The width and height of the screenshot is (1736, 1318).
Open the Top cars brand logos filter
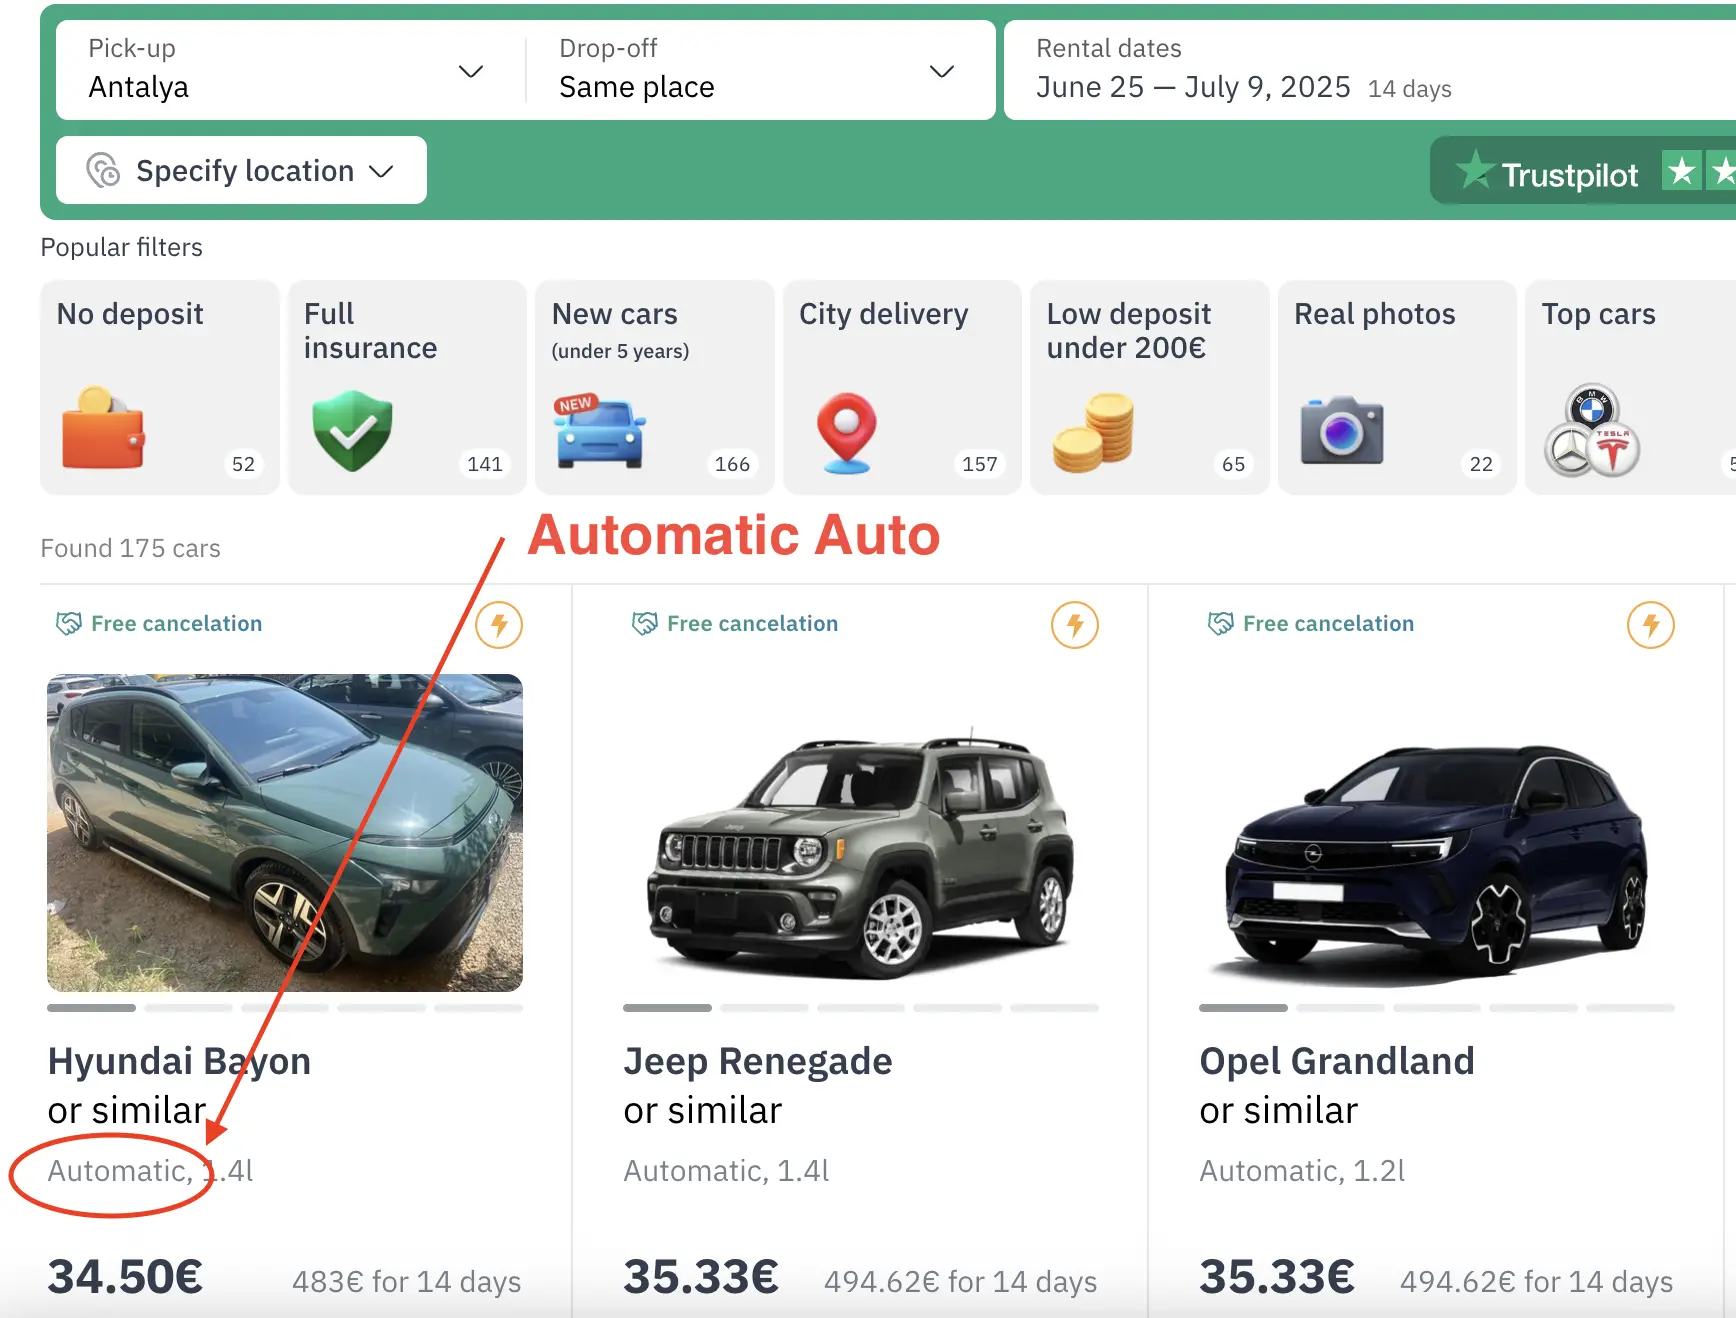click(1590, 432)
